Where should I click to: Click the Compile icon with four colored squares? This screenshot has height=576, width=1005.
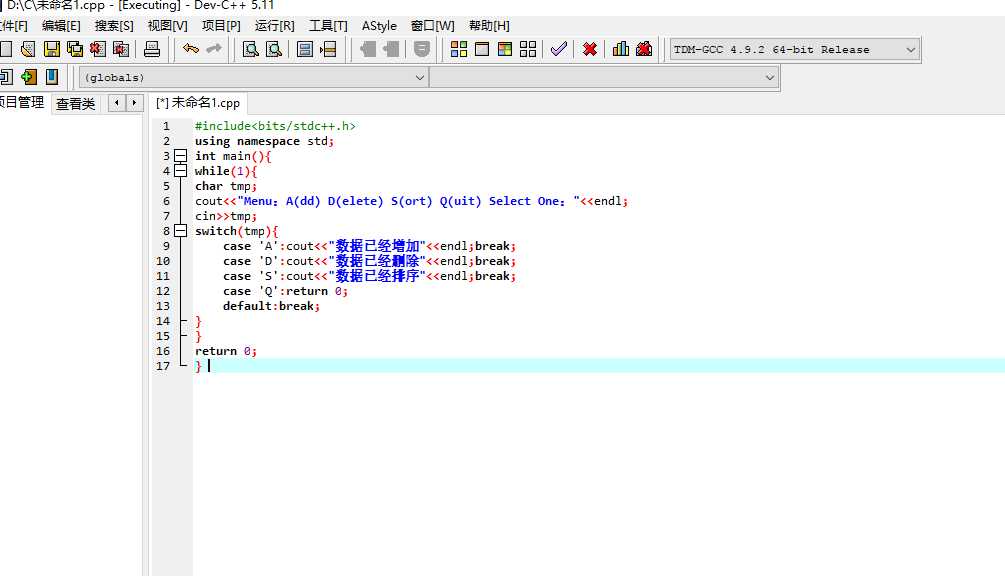(459, 49)
